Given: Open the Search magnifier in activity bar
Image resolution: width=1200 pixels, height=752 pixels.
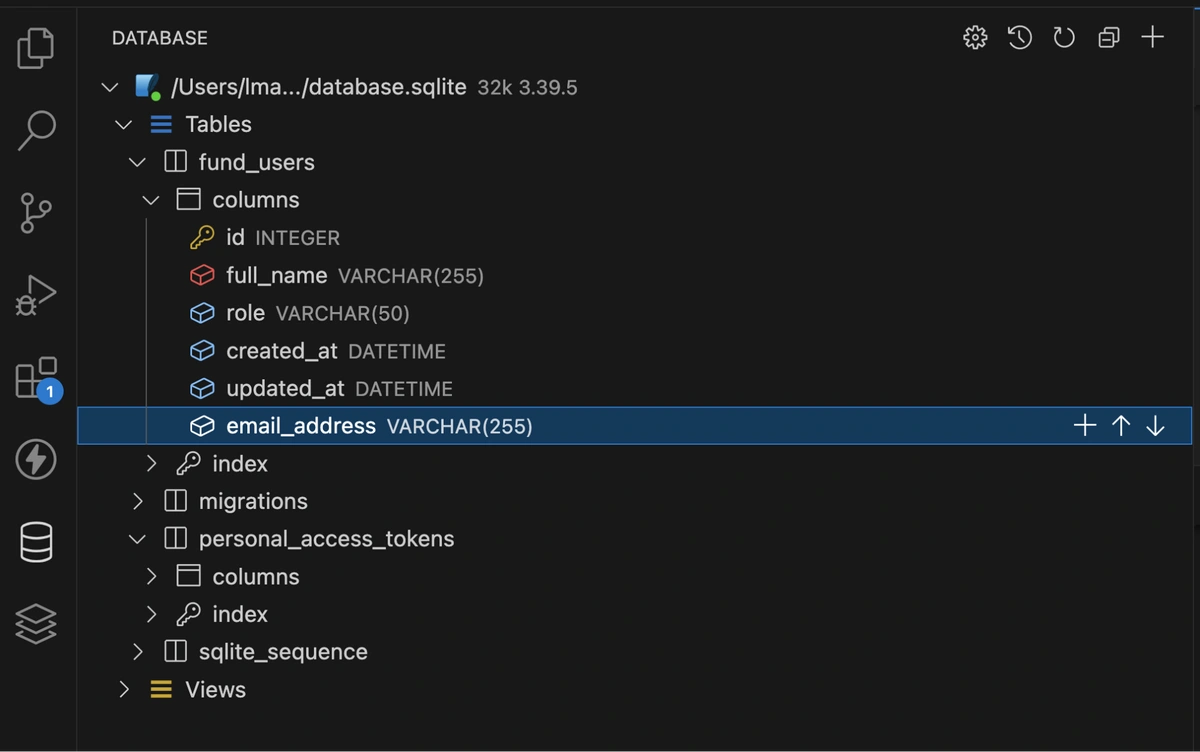Looking at the screenshot, I should pyautogui.click(x=36, y=130).
